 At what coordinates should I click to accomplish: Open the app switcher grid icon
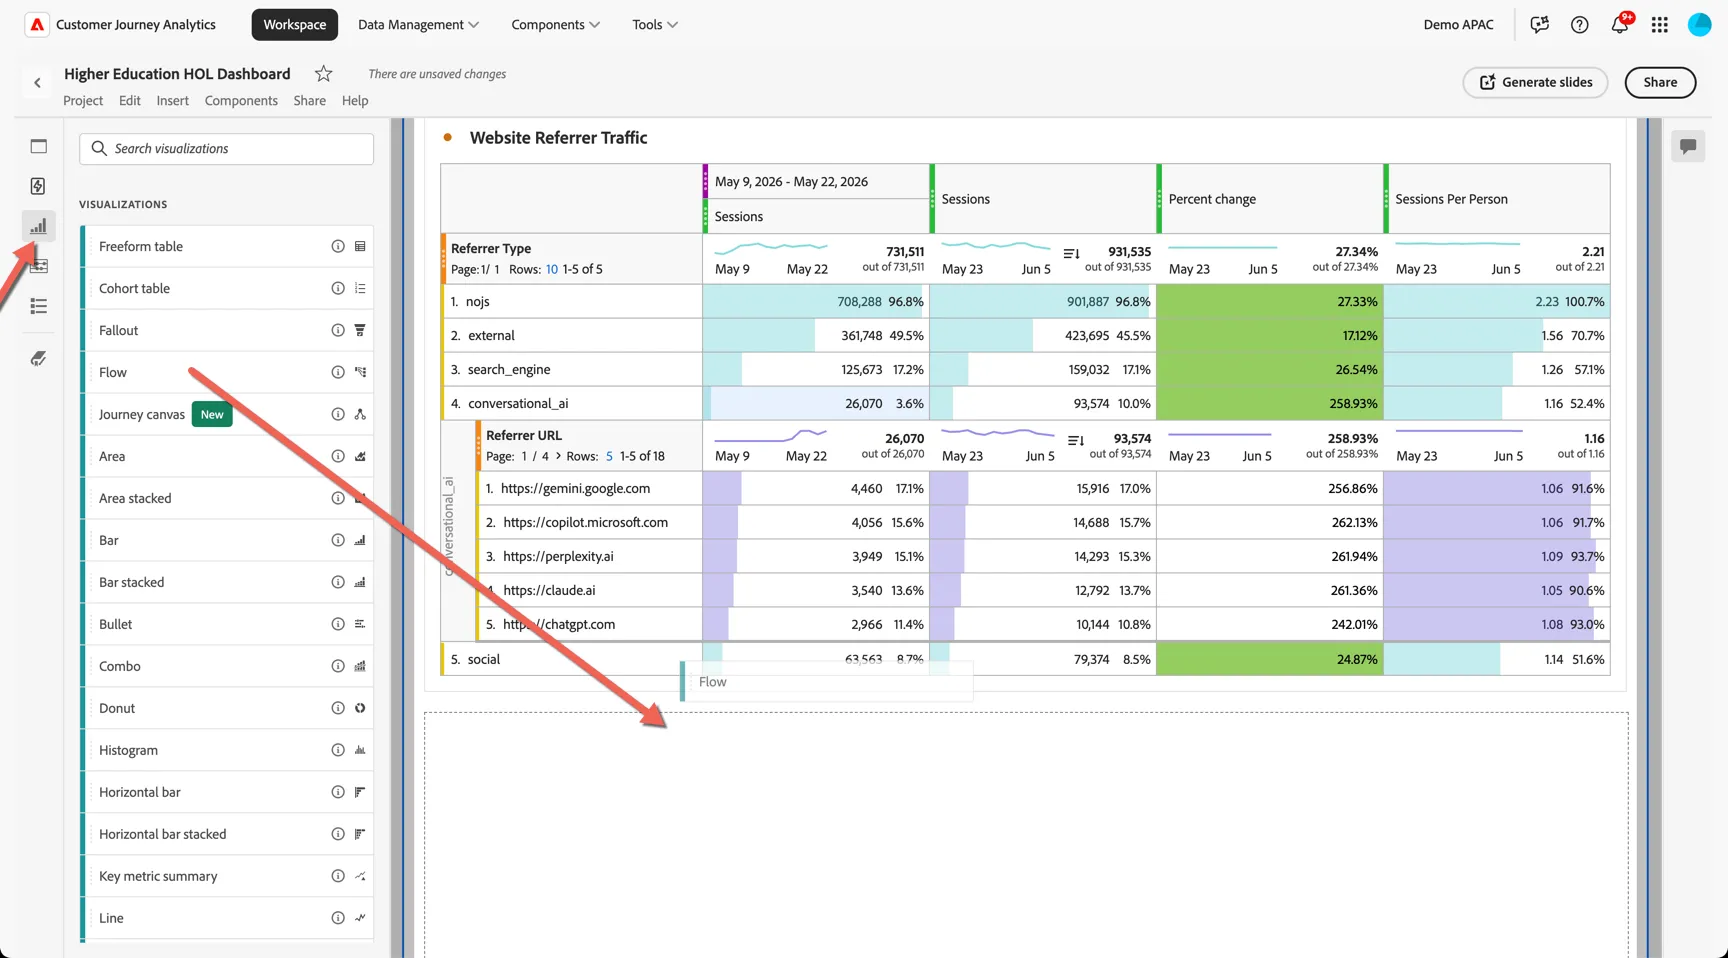1660,24
